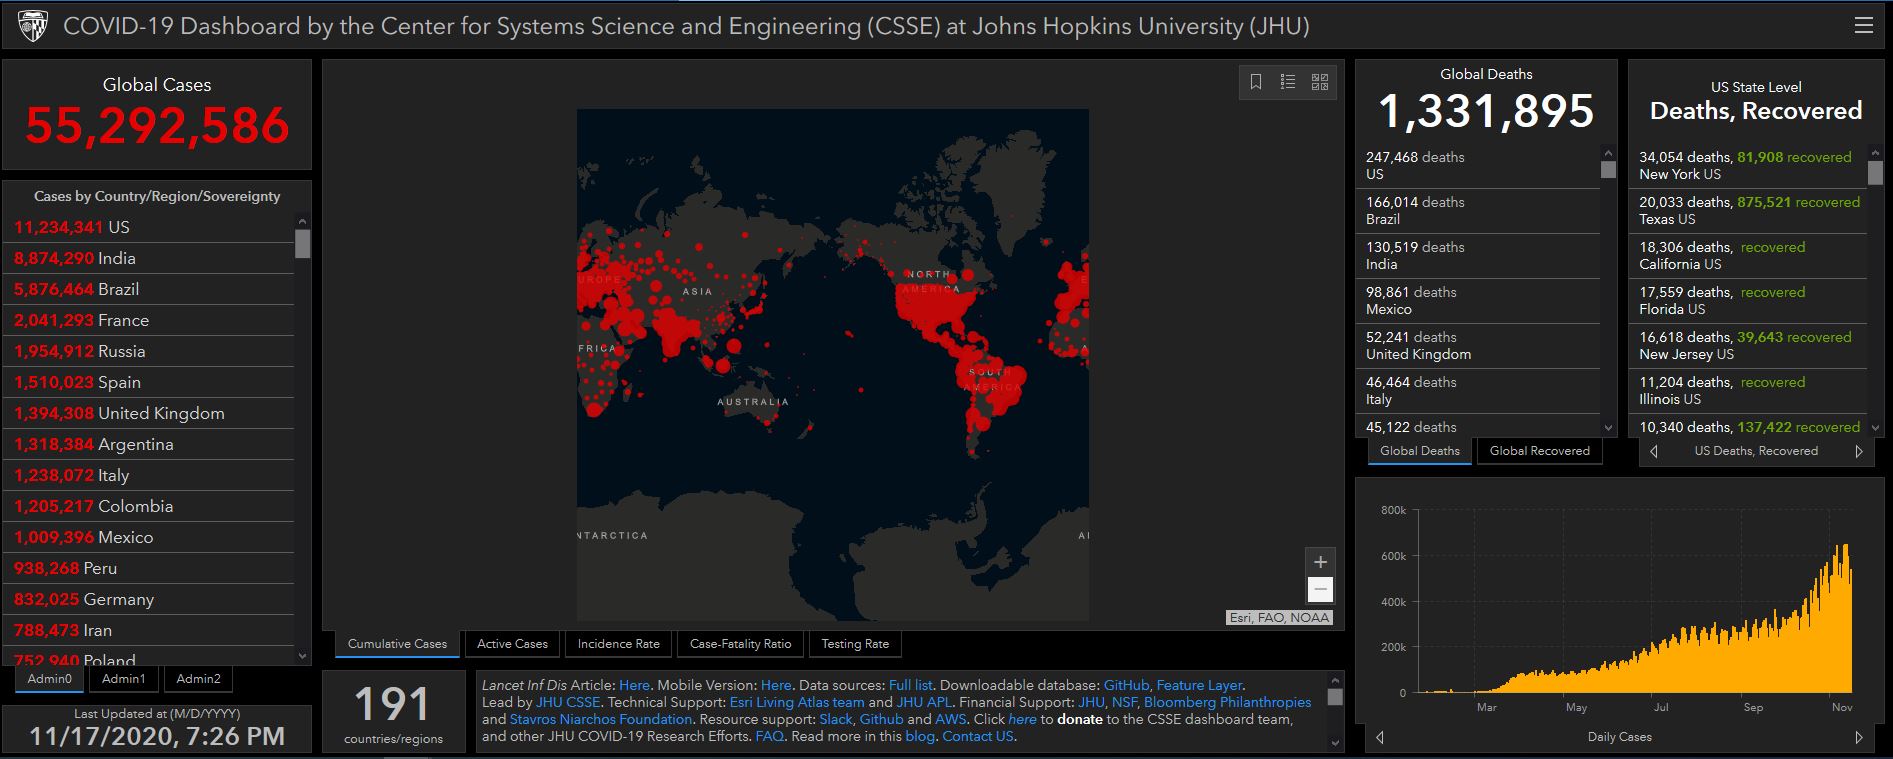Switch to Cumulative Cases tab
Viewport: 1893px width, 759px height.
[397, 644]
